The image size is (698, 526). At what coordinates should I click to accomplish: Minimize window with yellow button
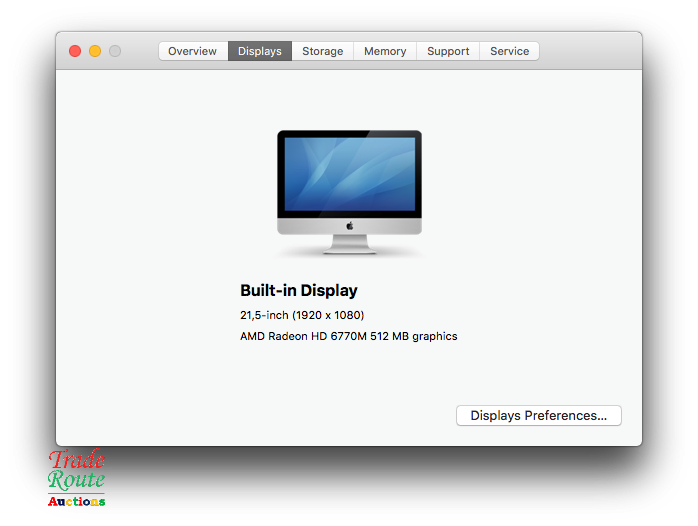(x=95, y=51)
